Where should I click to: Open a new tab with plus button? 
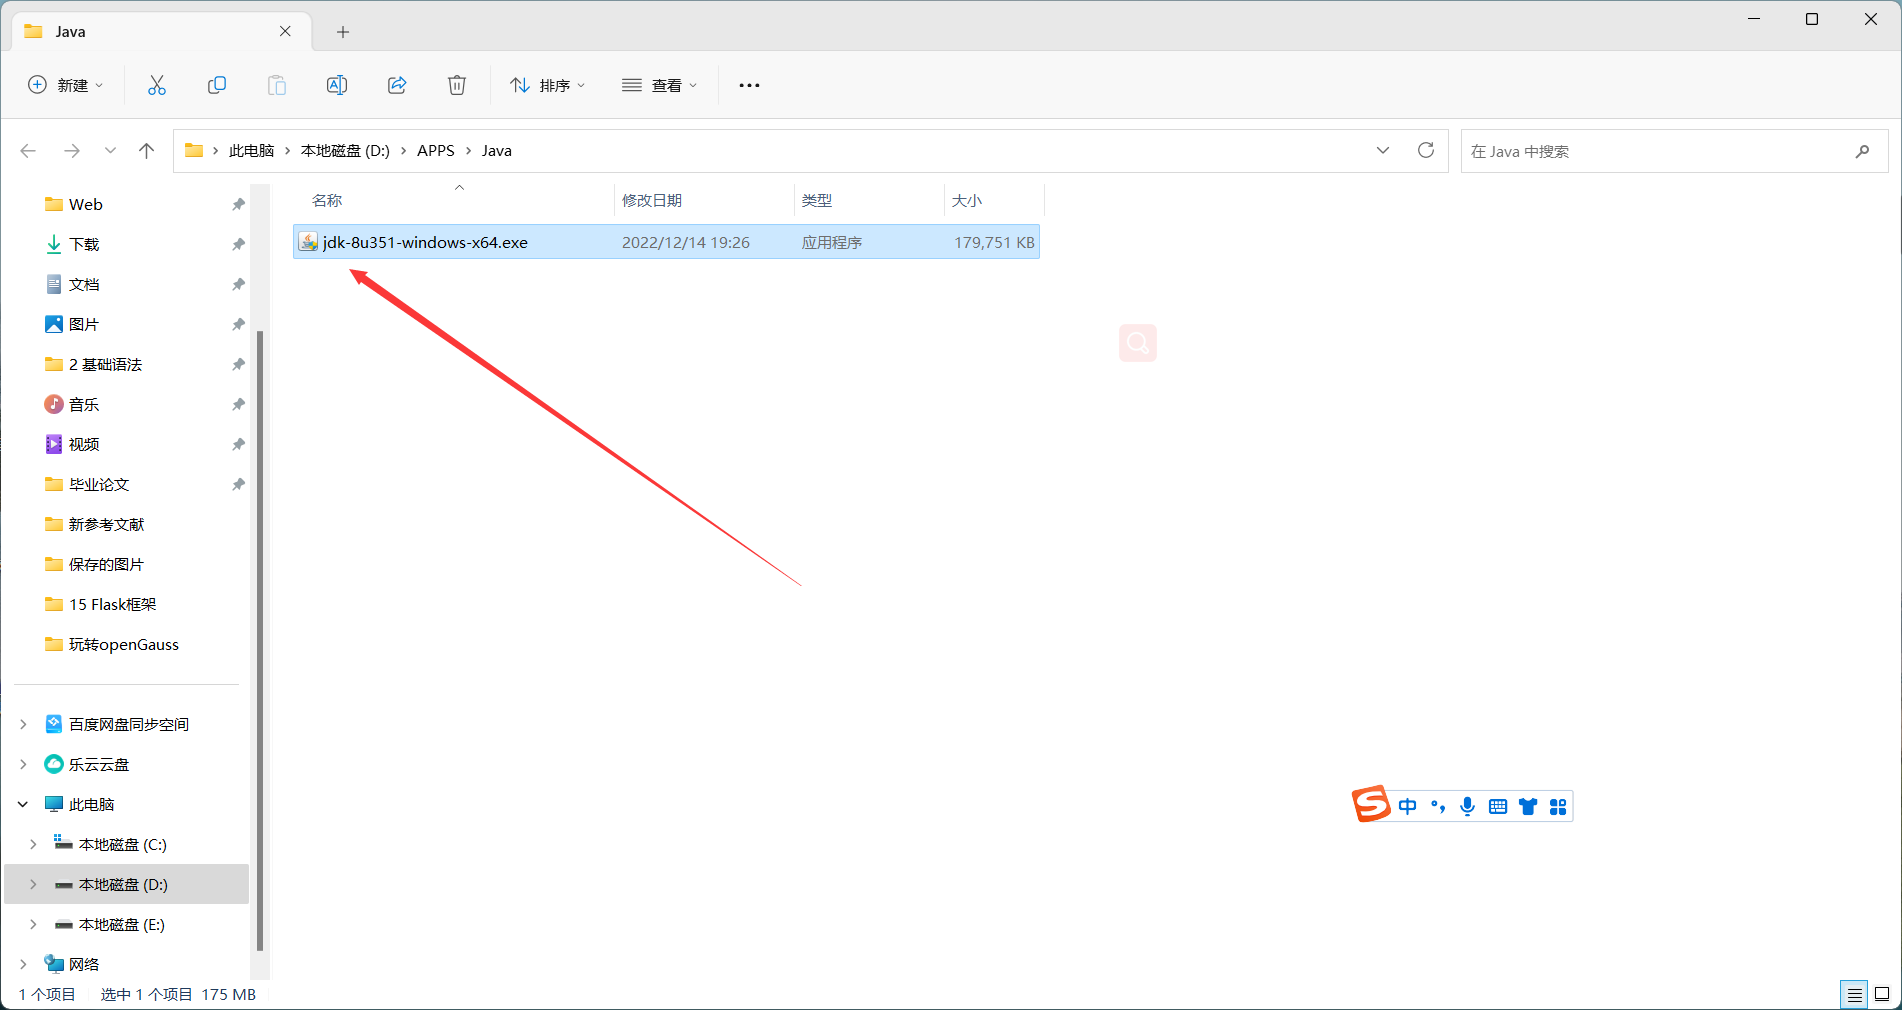tap(343, 32)
